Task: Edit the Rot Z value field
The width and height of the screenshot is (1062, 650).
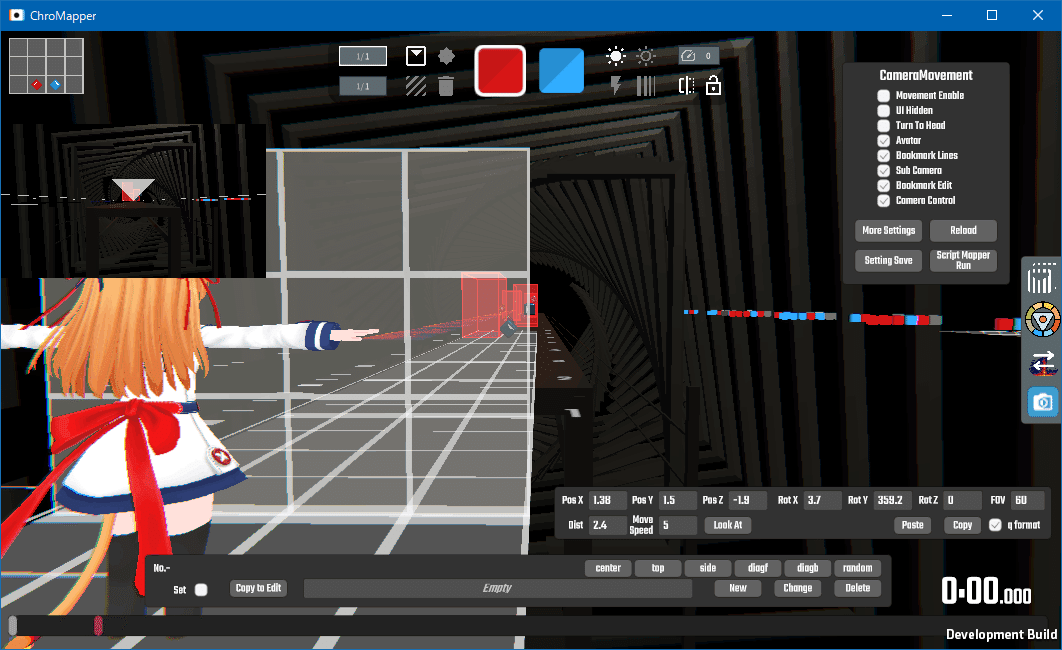Action: 962,500
